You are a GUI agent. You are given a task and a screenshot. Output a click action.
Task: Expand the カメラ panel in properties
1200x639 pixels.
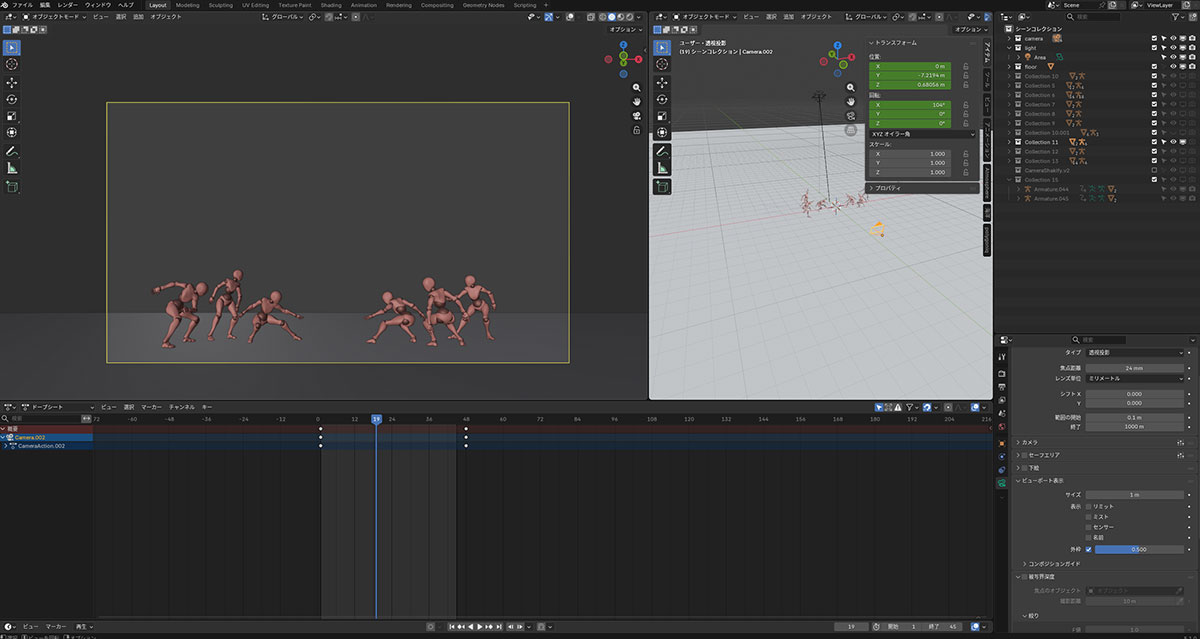(x=1032, y=442)
